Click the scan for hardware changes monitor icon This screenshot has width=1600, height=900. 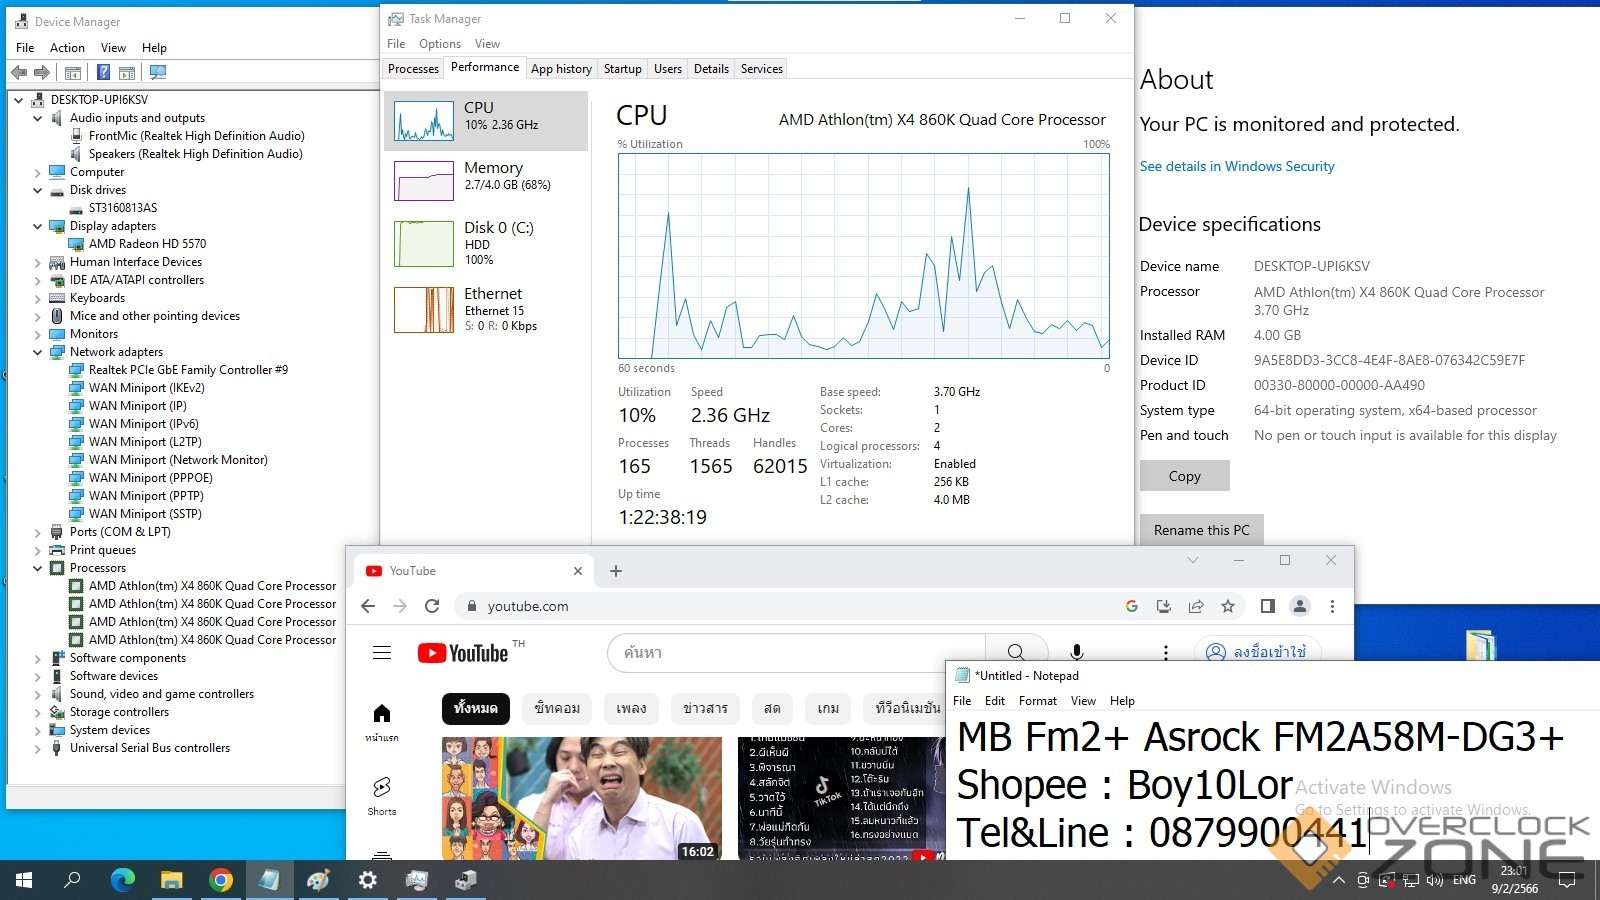157,72
